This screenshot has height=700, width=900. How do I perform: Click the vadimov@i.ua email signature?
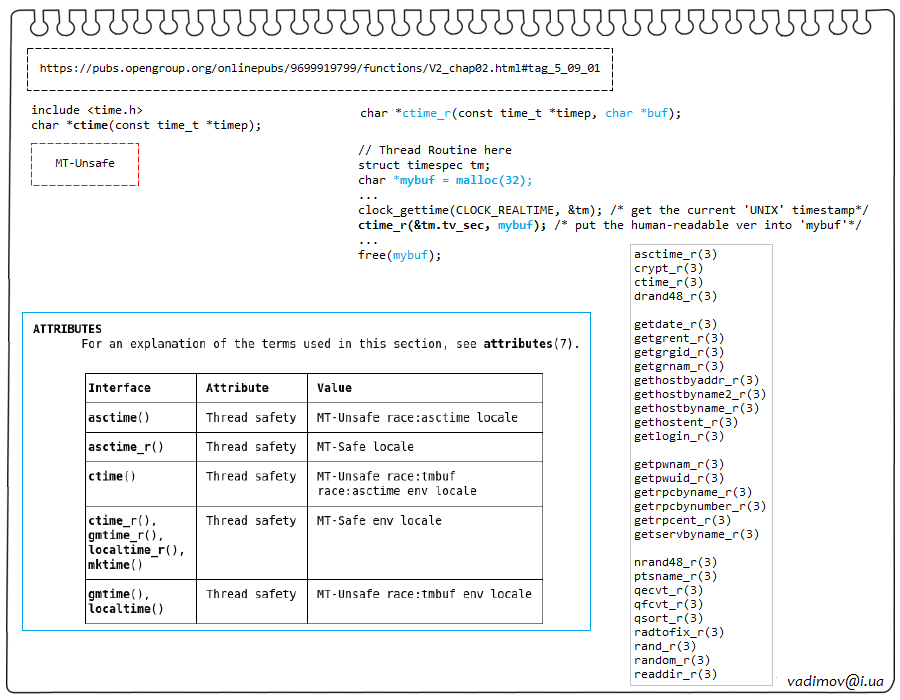click(835, 681)
